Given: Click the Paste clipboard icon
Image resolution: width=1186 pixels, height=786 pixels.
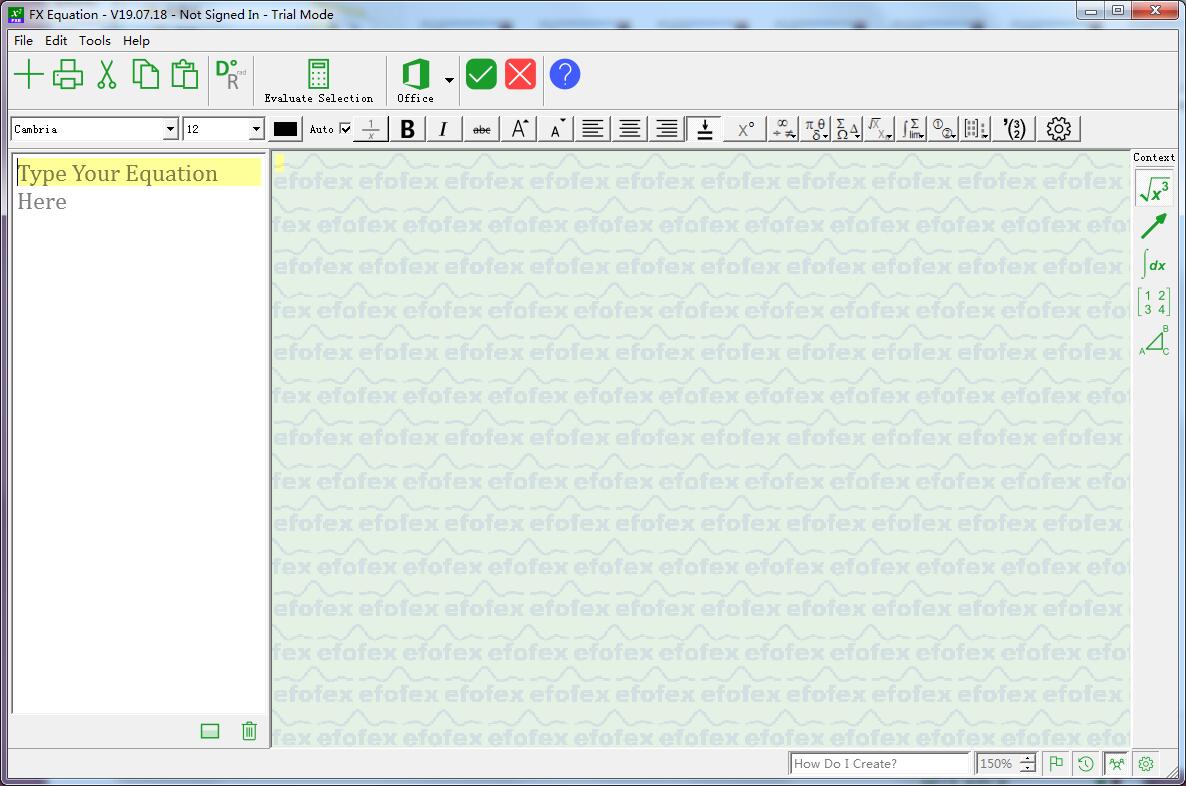Looking at the screenshot, I should point(185,74).
